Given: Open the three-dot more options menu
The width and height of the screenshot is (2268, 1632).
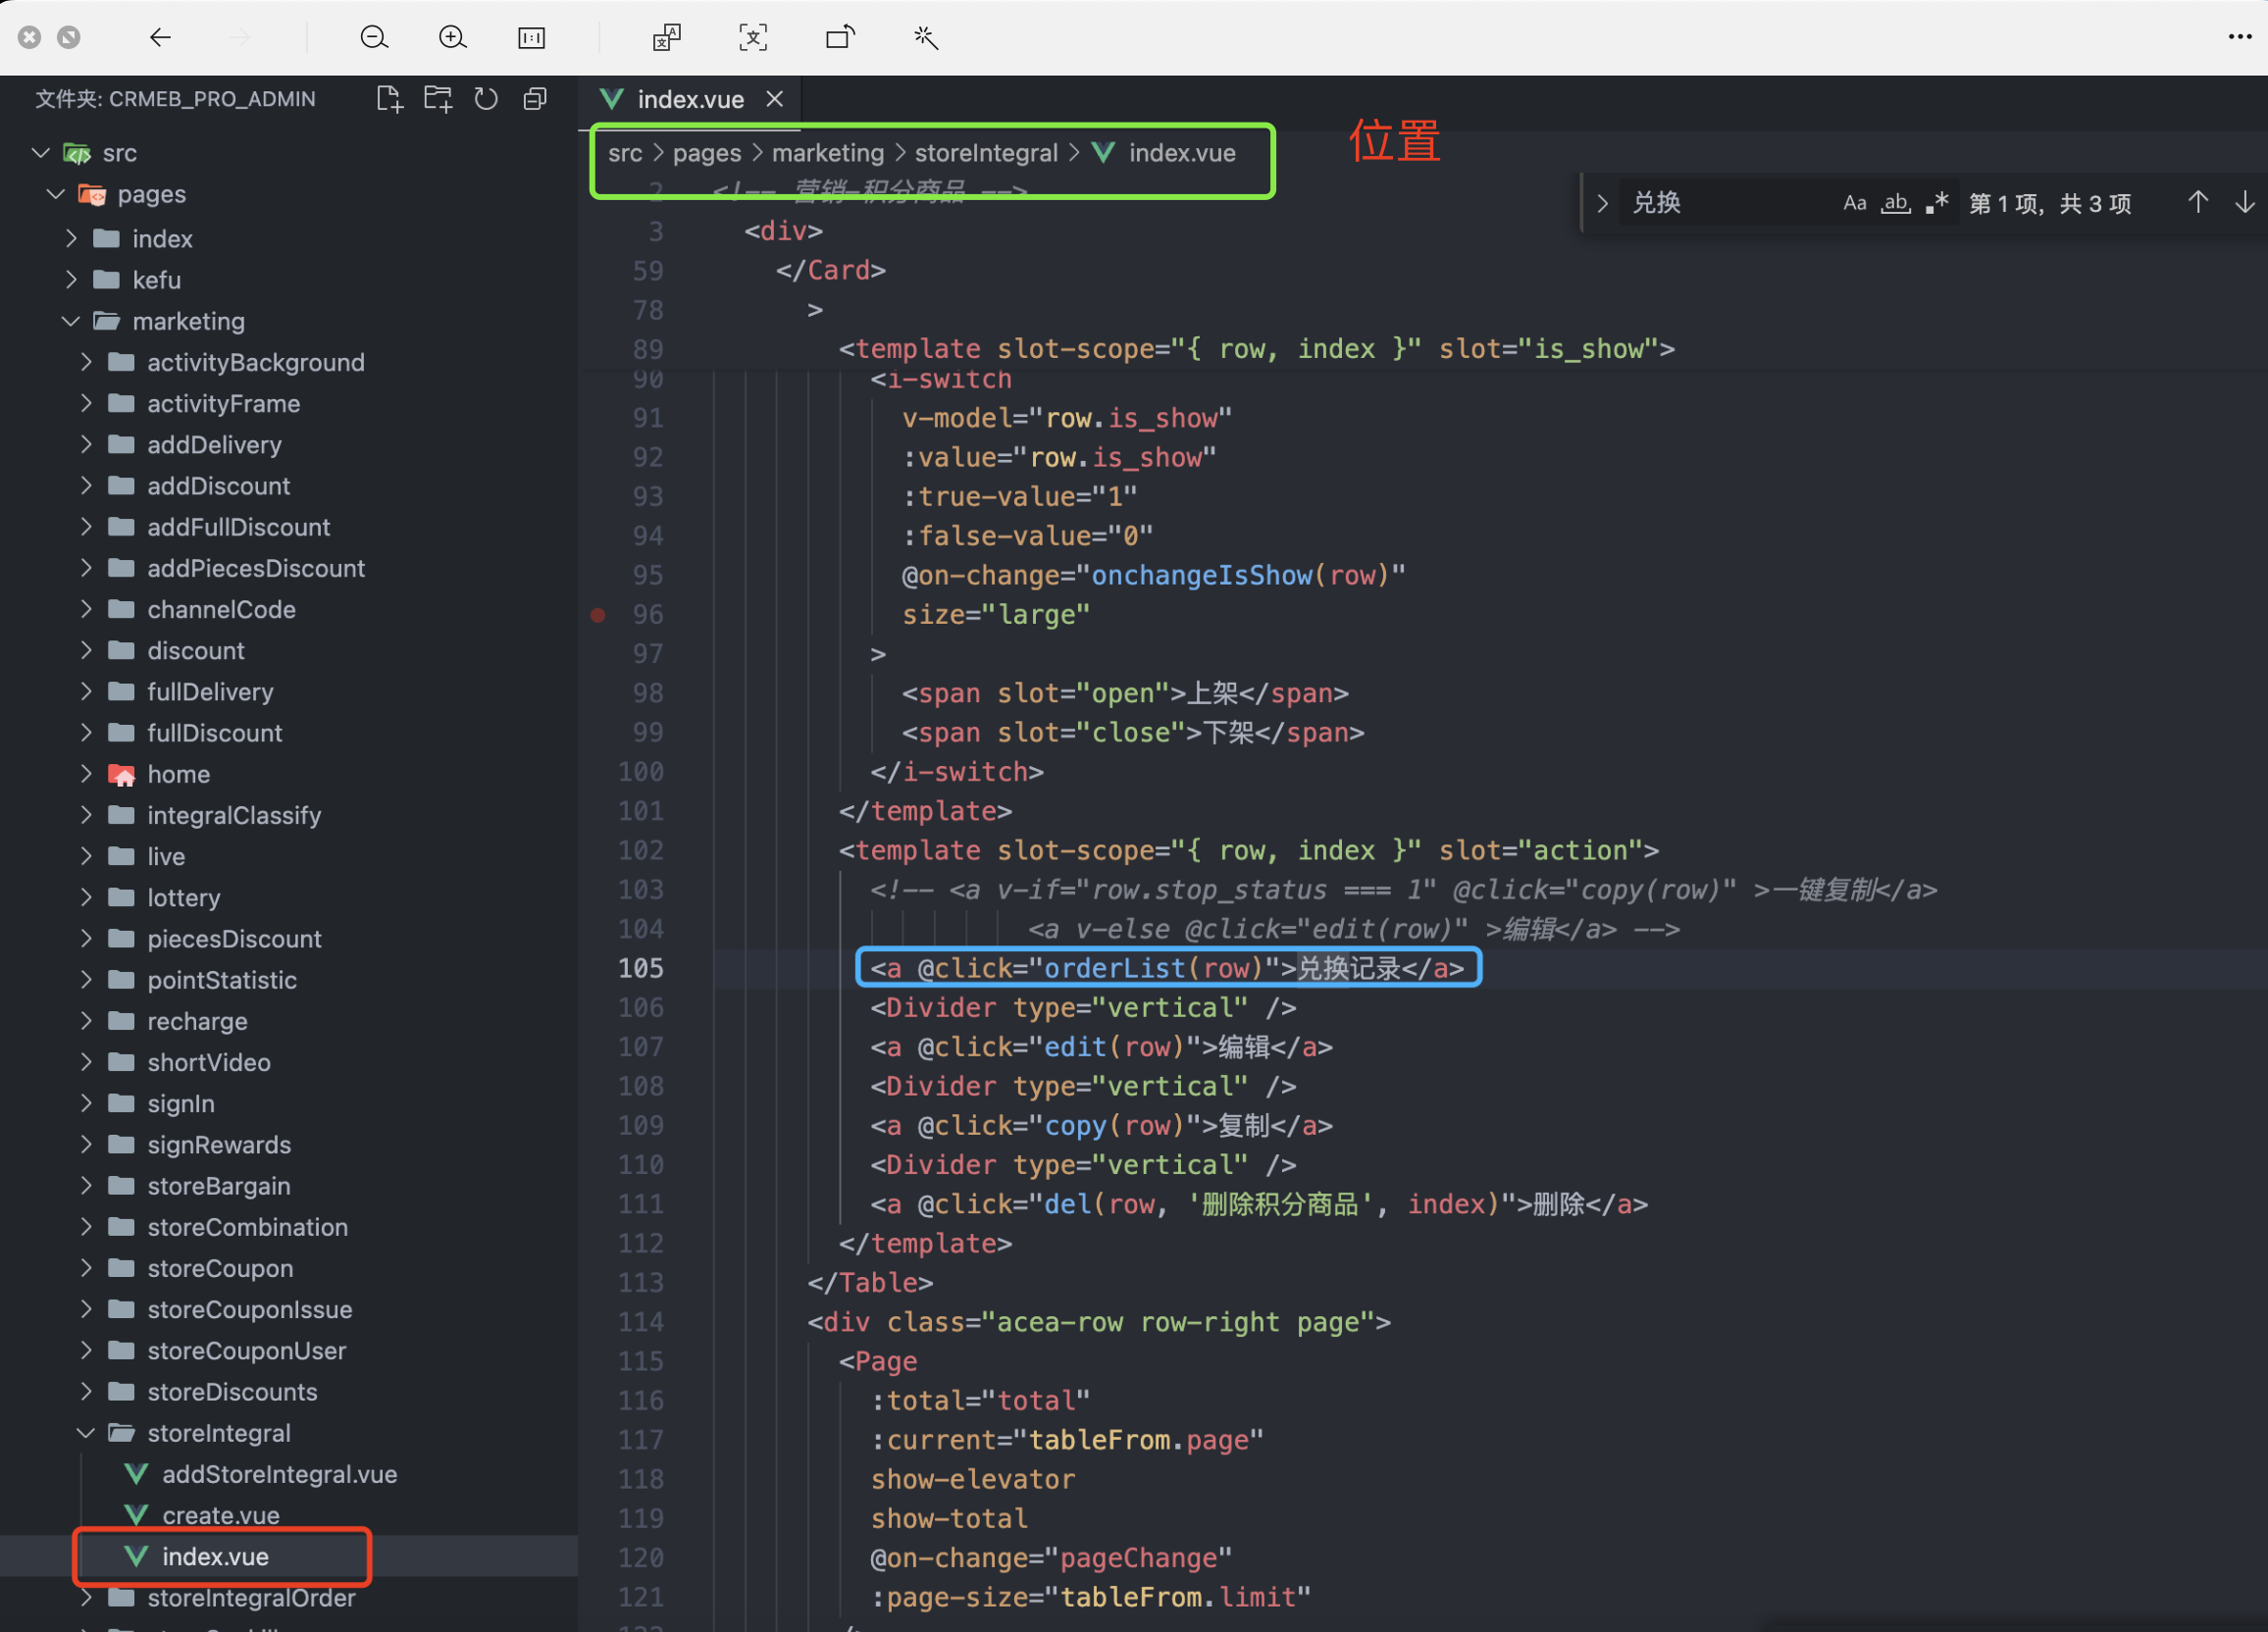Looking at the screenshot, I should pos(2239,37).
